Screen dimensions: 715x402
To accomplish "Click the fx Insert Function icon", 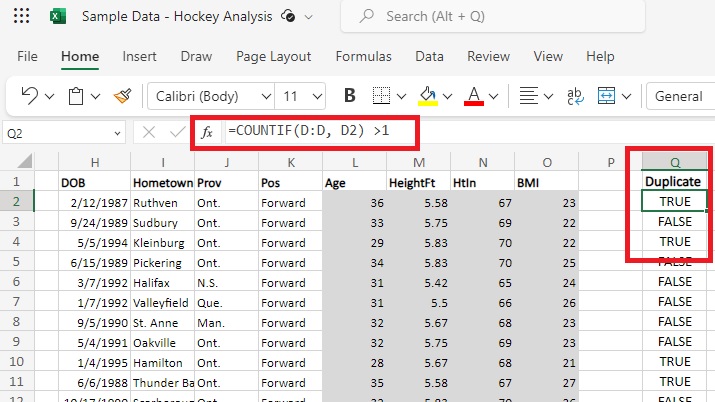I will 207,133.
